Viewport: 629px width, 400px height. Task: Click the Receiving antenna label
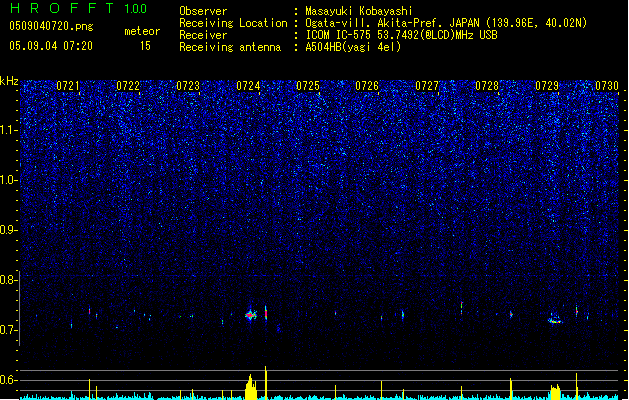[230, 47]
